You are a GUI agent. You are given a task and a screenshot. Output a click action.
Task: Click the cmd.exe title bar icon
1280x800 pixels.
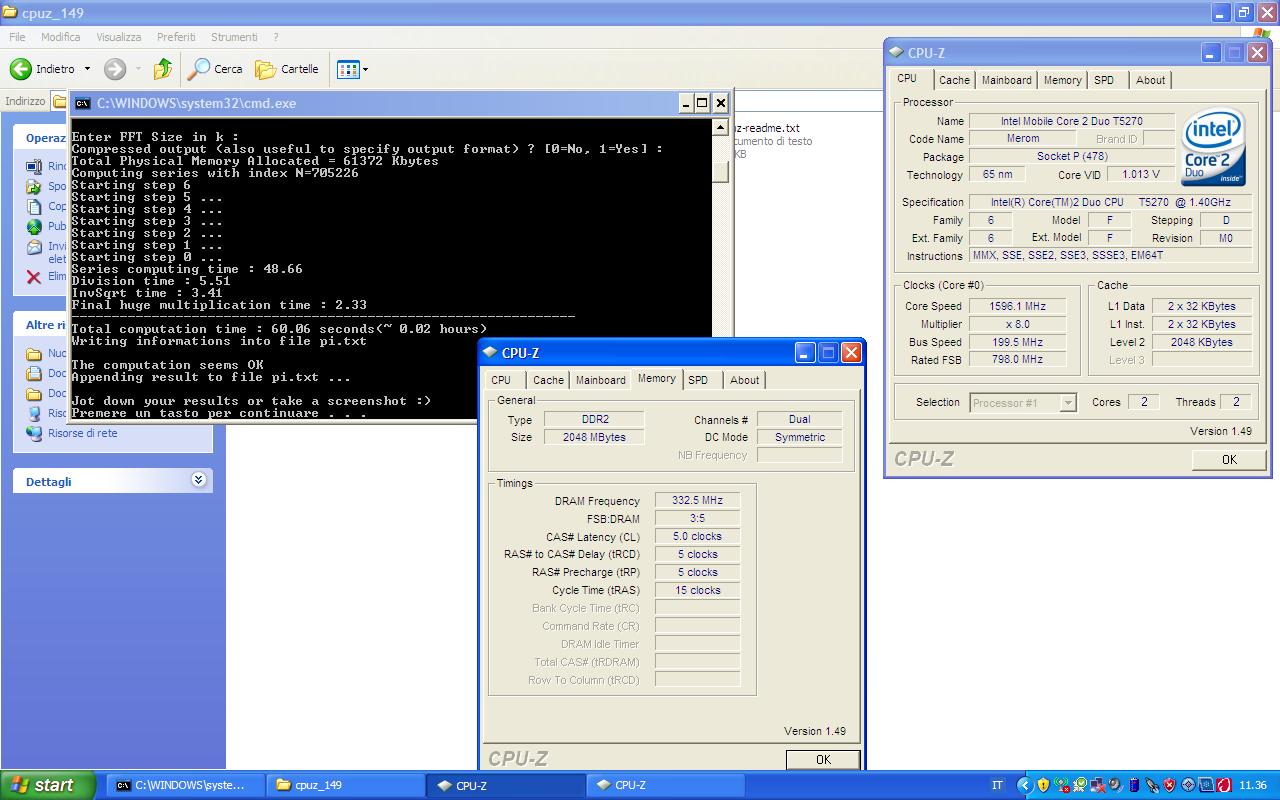(x=82, y=103)
